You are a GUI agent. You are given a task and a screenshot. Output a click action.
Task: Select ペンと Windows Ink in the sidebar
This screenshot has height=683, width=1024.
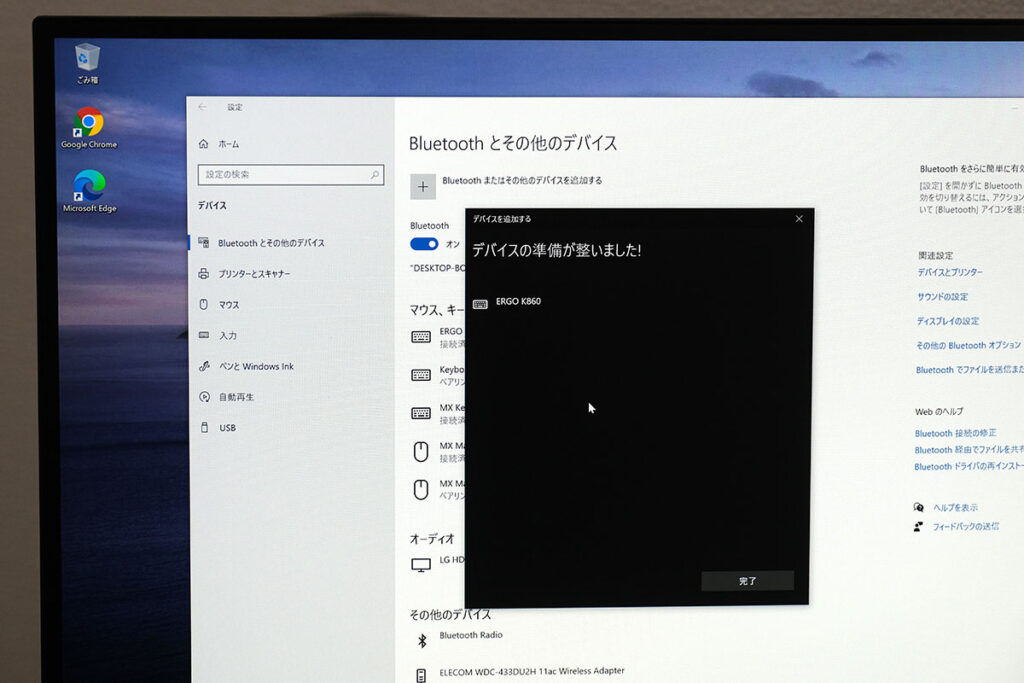coord(256,366)
